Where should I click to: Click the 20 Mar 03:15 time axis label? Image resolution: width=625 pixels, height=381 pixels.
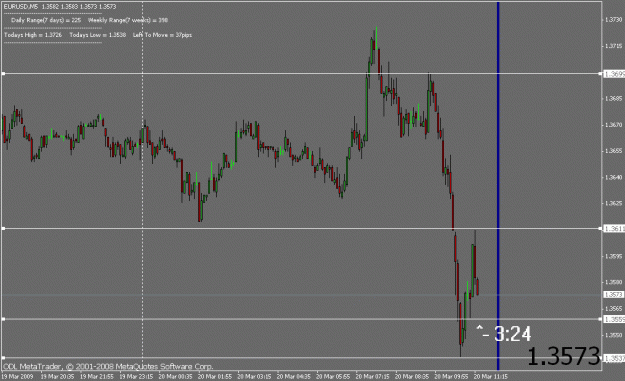(x=254, y=376)
